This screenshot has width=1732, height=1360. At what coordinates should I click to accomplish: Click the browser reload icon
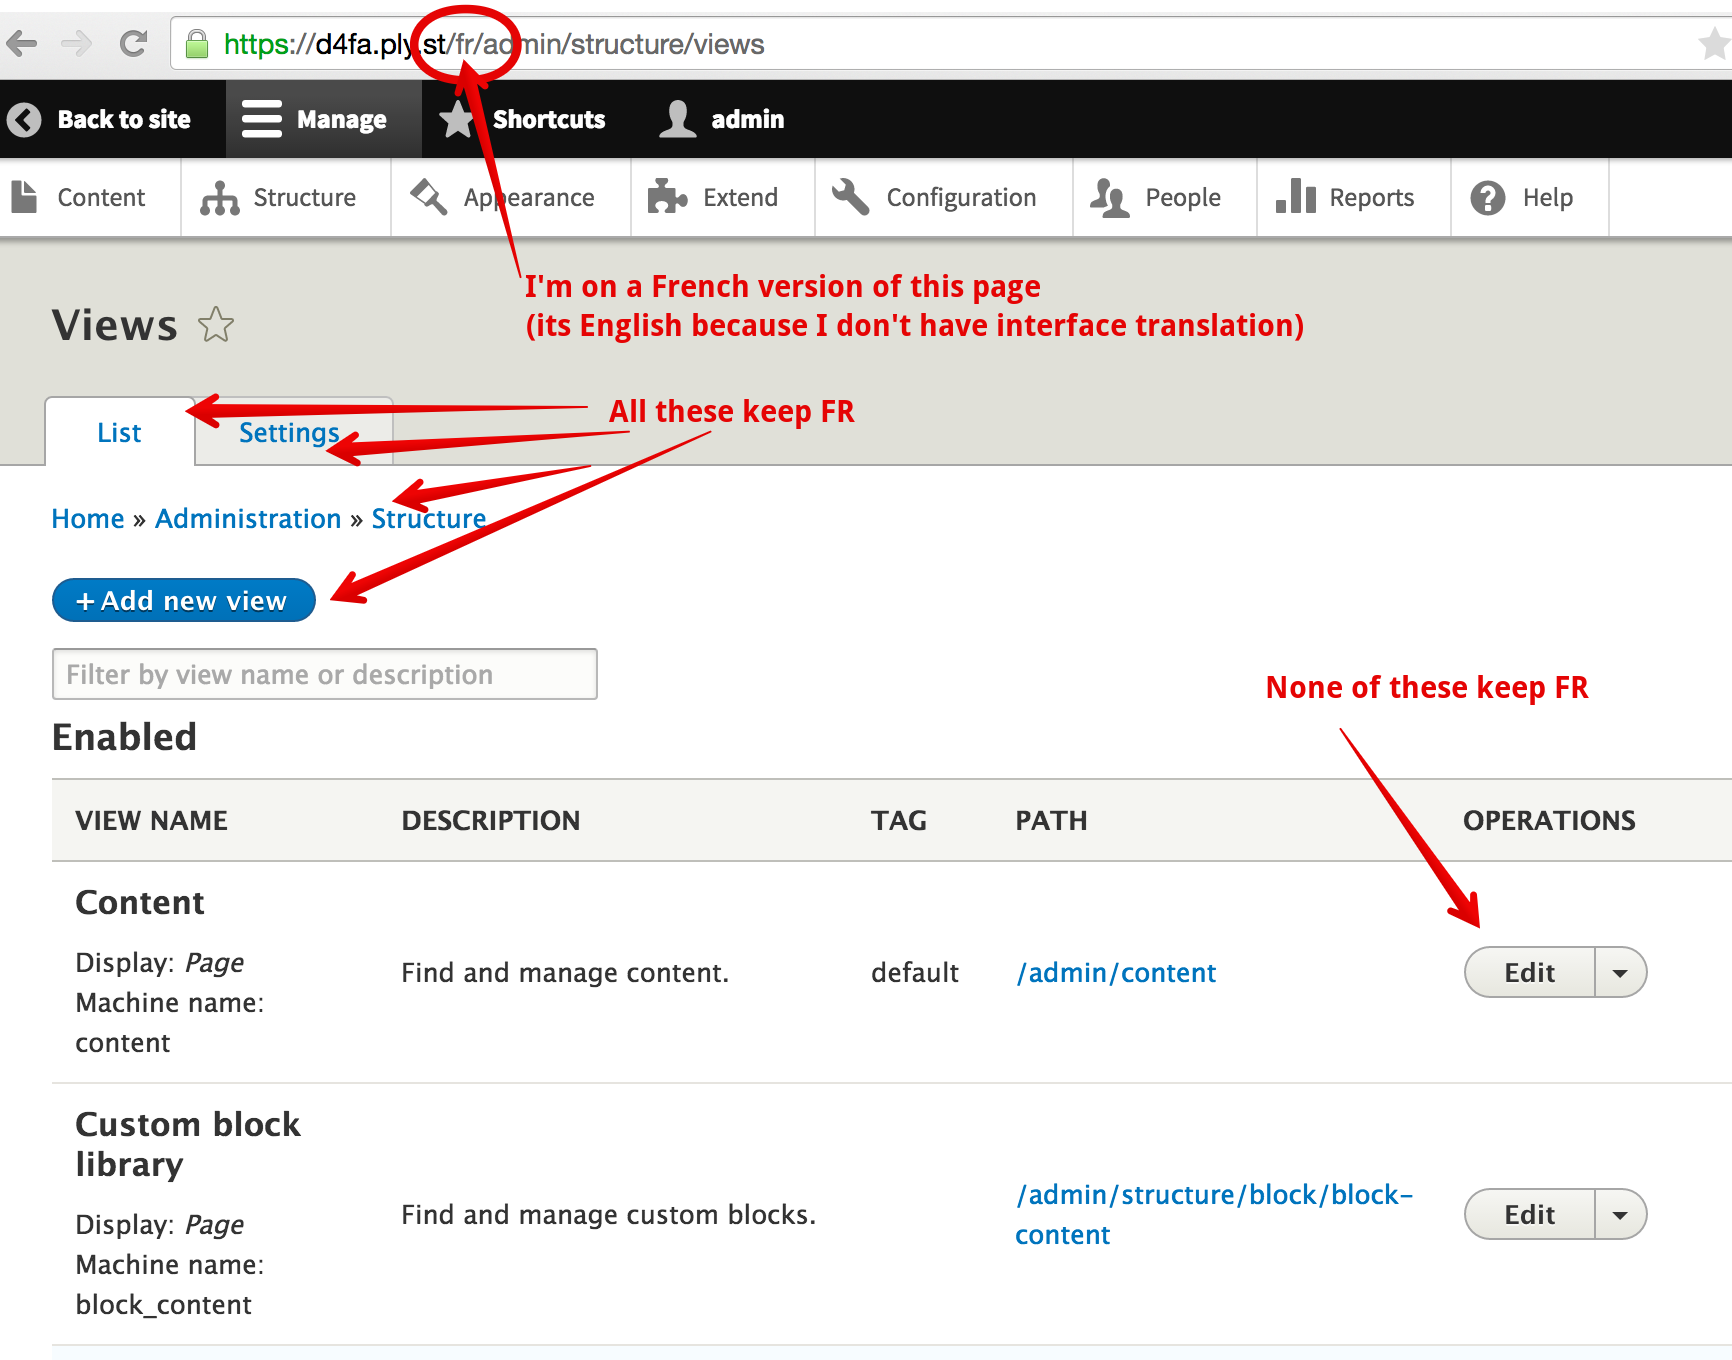[x=133, y=44]
